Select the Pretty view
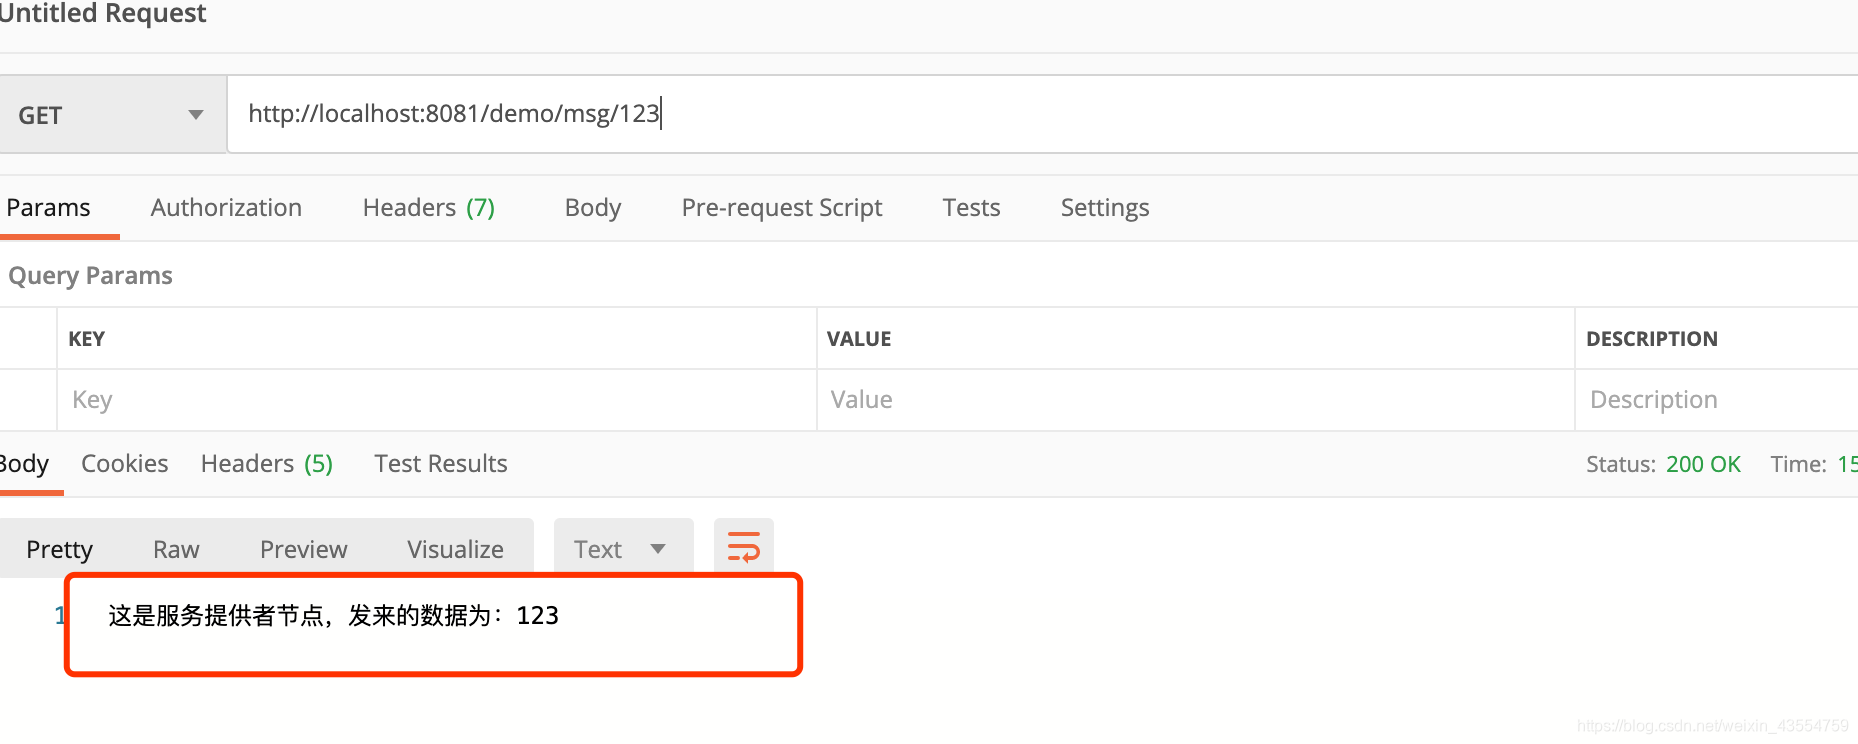Image resolution: width=1858 pixels, height=744 pixels. tap(59, 549)
